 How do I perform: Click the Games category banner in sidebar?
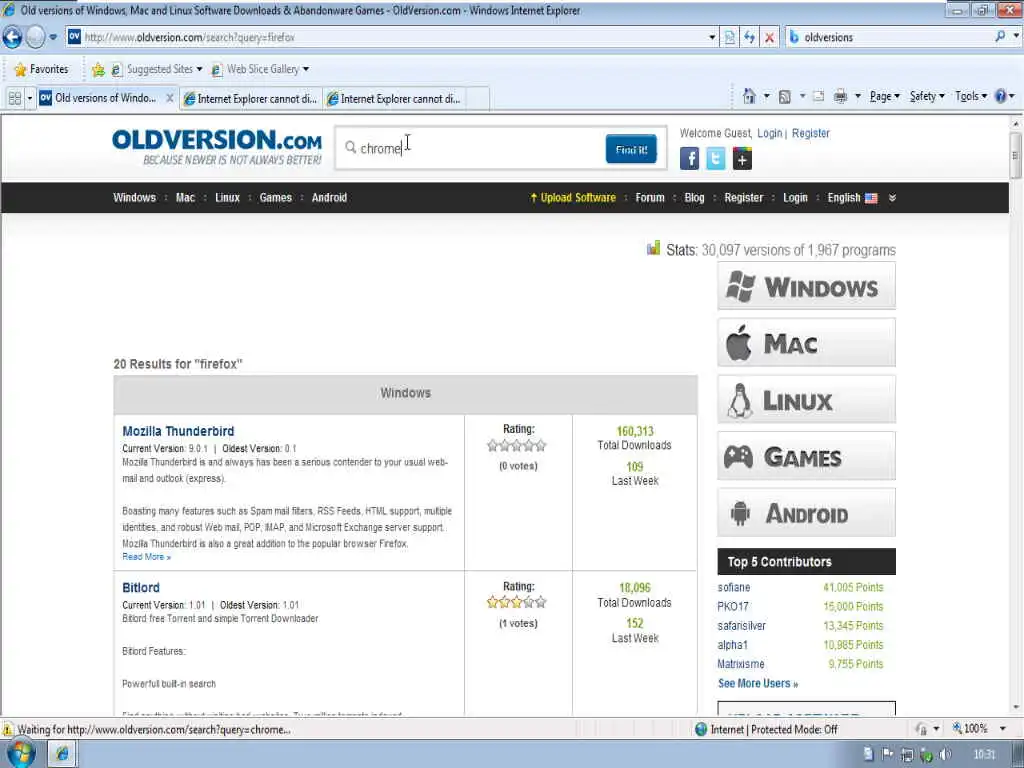click(807, 456)
